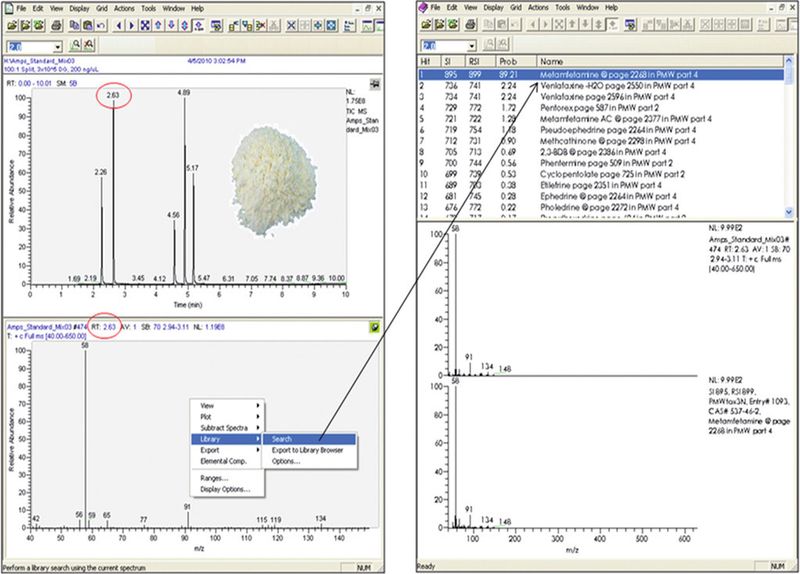The image size is (800, 574).
Task: Click the magnifier zoom-in icon beside combo box
Action: tap(76, 45)
